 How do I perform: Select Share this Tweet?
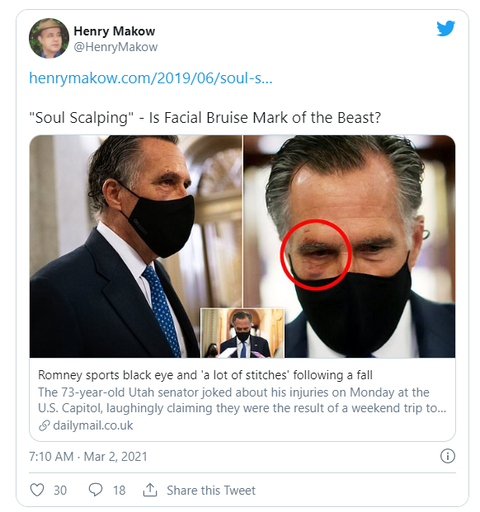click(211, 490)
